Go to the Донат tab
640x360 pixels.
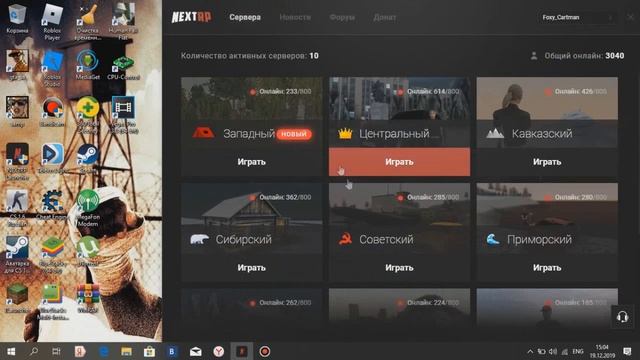pyautogui.click(x=384, y=17)
